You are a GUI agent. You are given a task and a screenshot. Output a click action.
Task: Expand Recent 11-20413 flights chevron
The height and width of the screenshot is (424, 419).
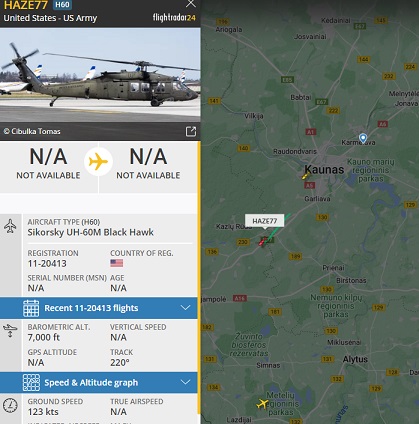pyautogui.click(x=186, y=308)
